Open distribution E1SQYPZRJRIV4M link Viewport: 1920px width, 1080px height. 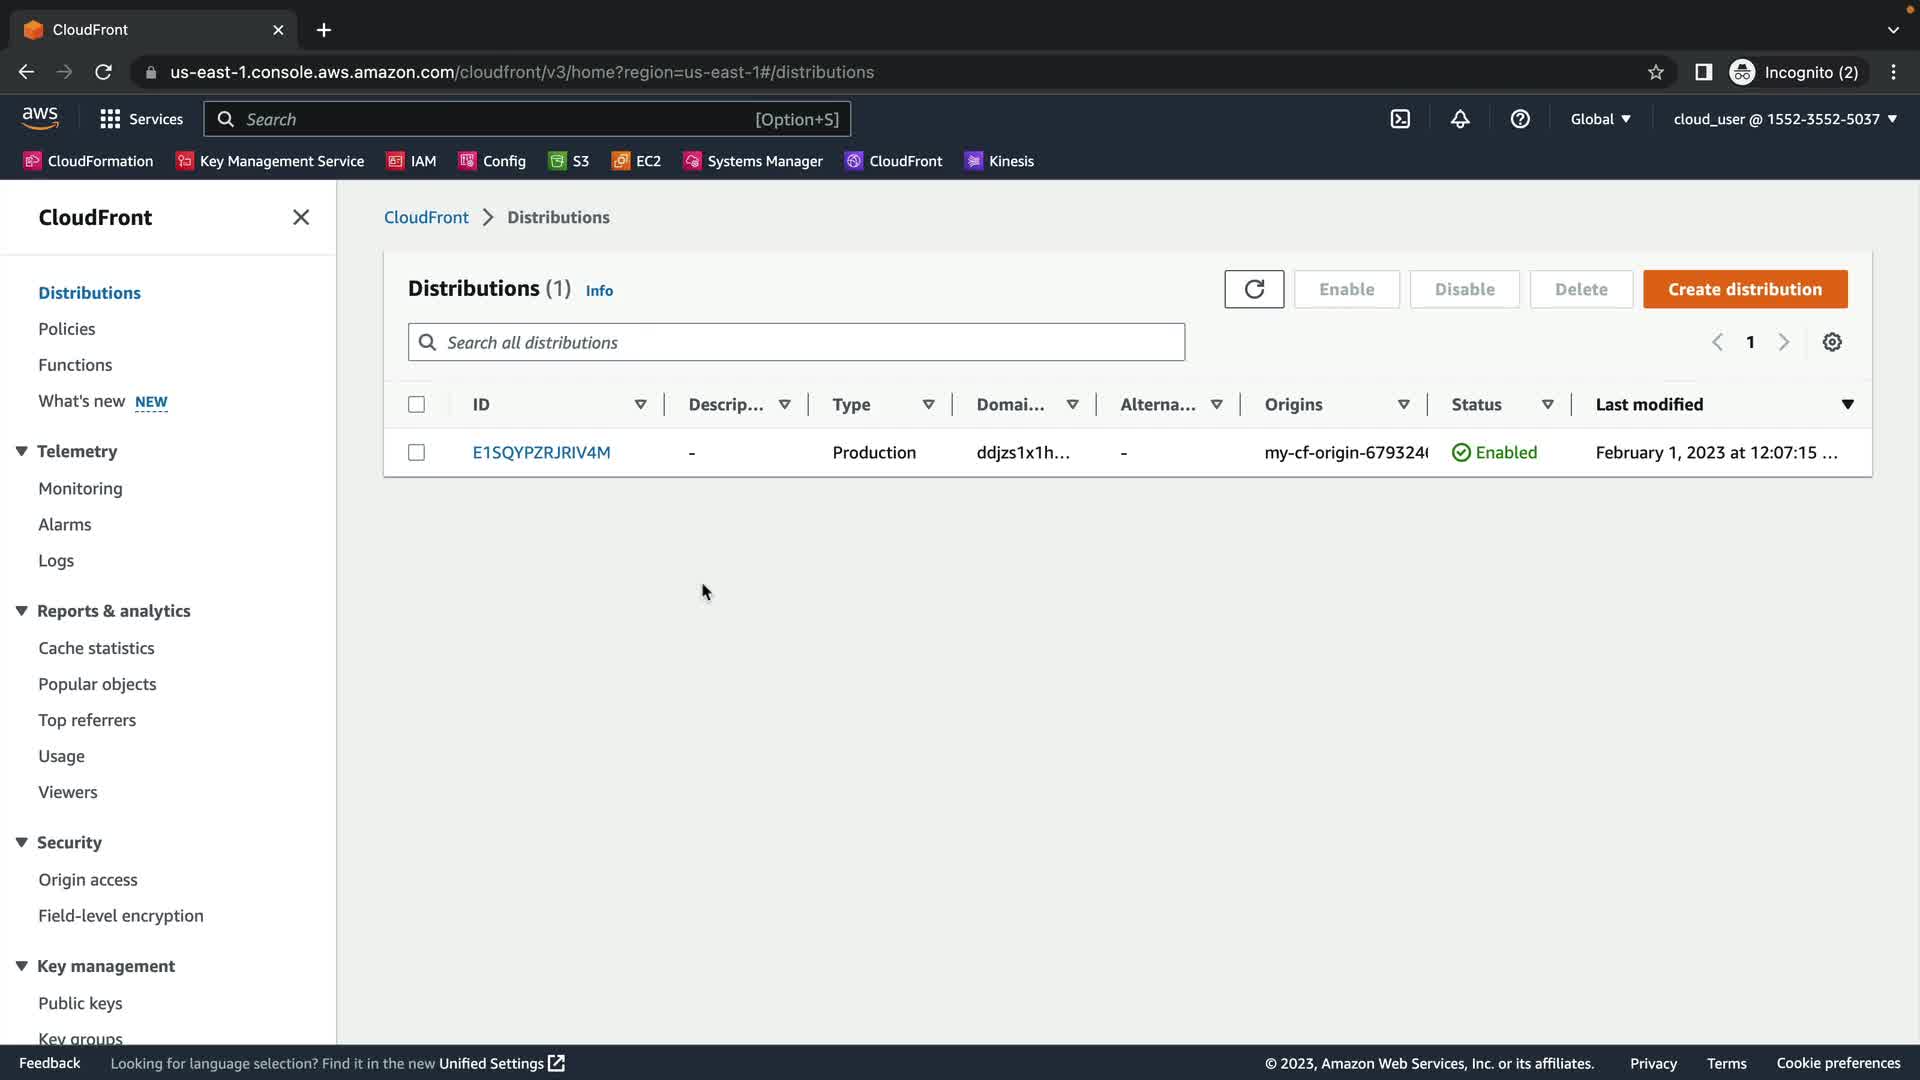click(541, 452)
